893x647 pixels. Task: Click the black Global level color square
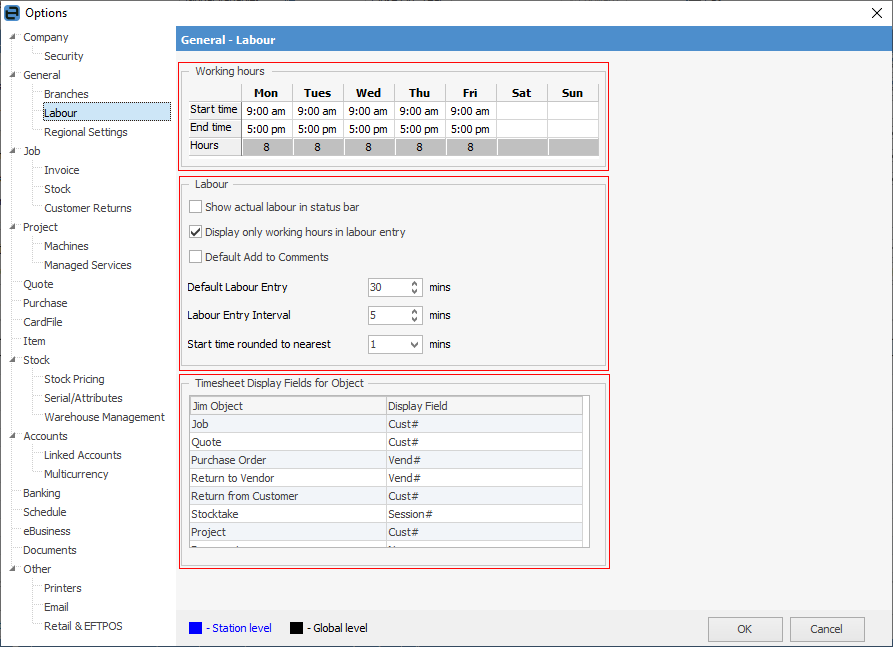coord(296,628)
